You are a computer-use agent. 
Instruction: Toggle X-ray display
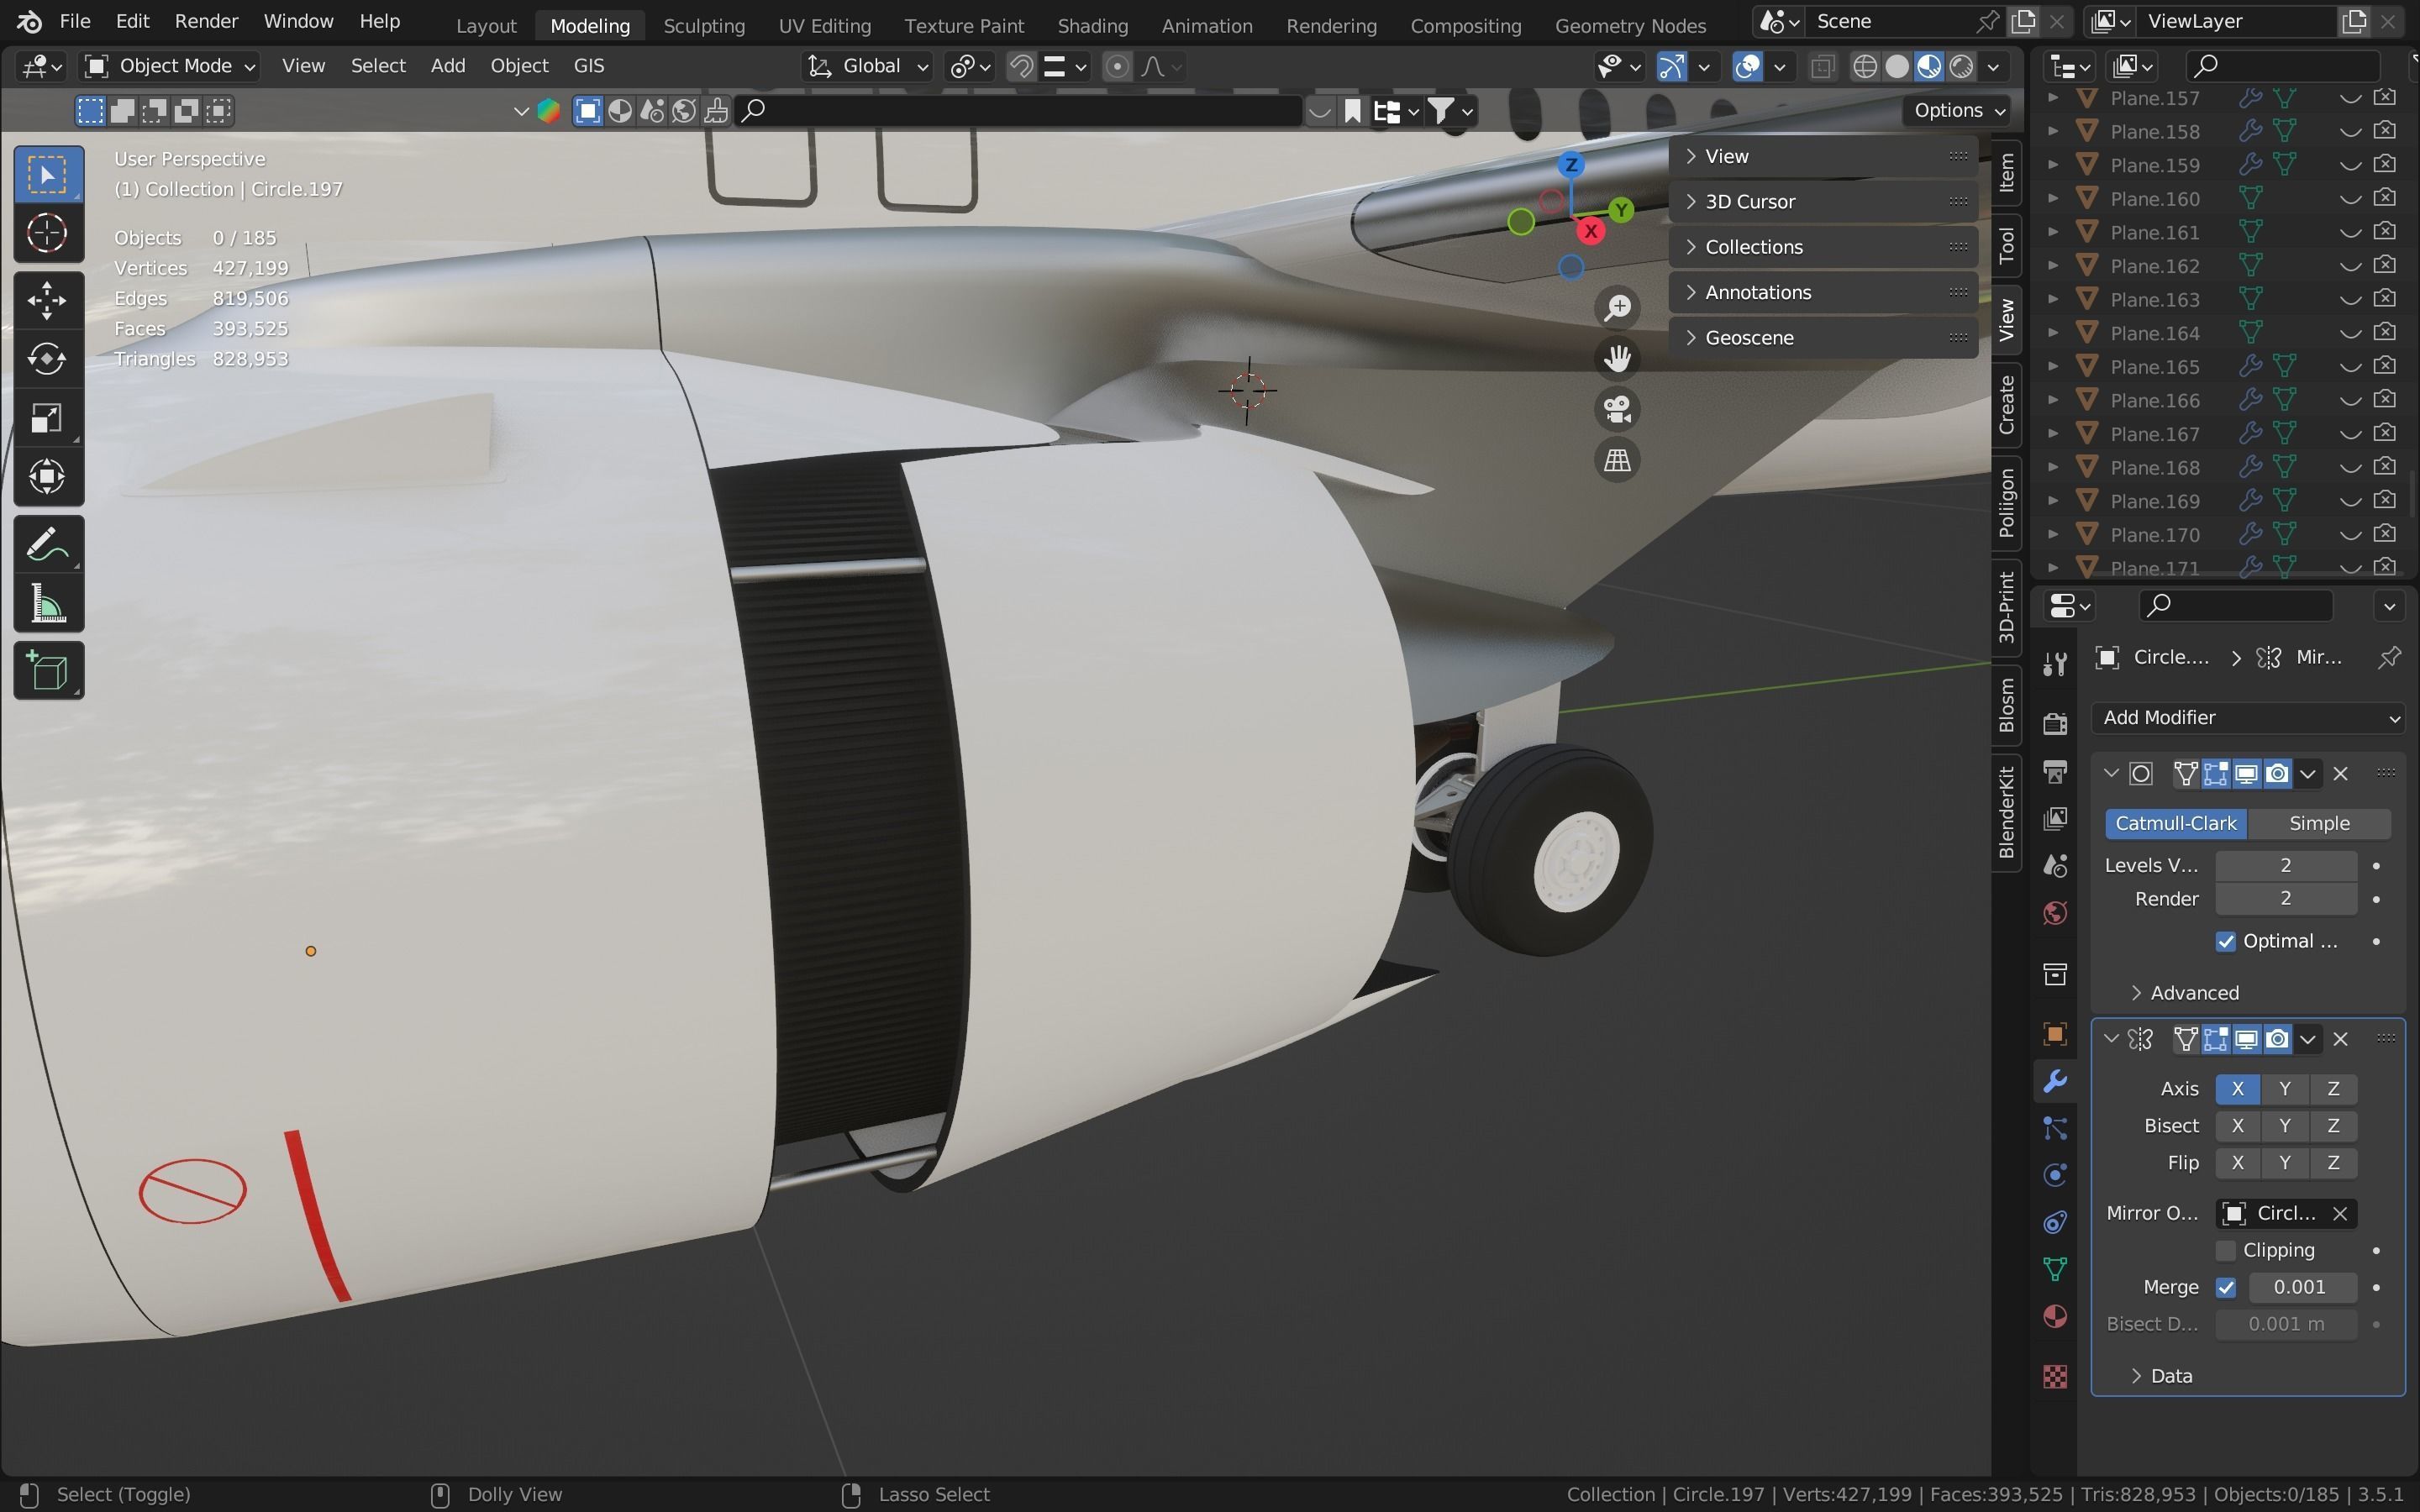[x=1822, y=67]
